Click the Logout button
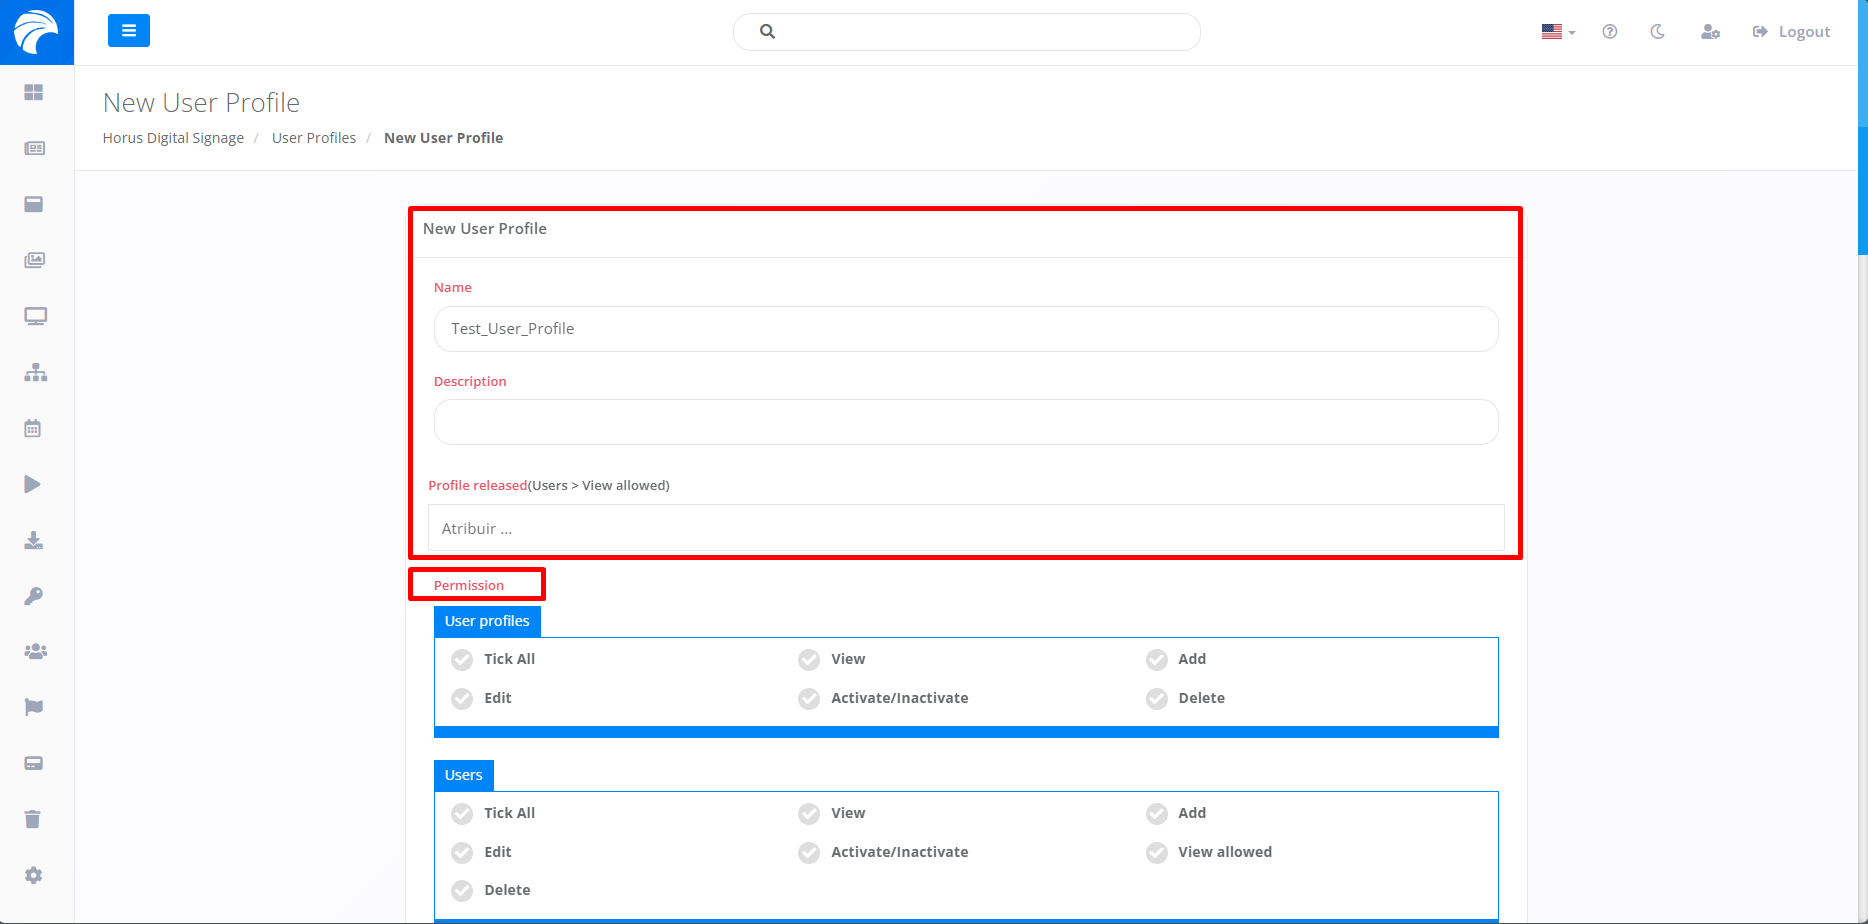This screenshot has height=924, width=1868. 1791,32
